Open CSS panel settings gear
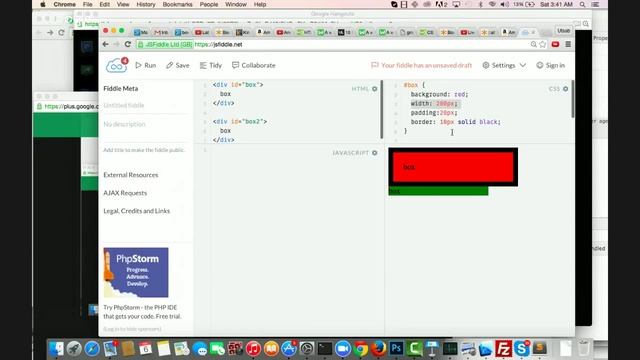This screenshot has height=360, width=640. pyautogui.click(x=565, y=89)
